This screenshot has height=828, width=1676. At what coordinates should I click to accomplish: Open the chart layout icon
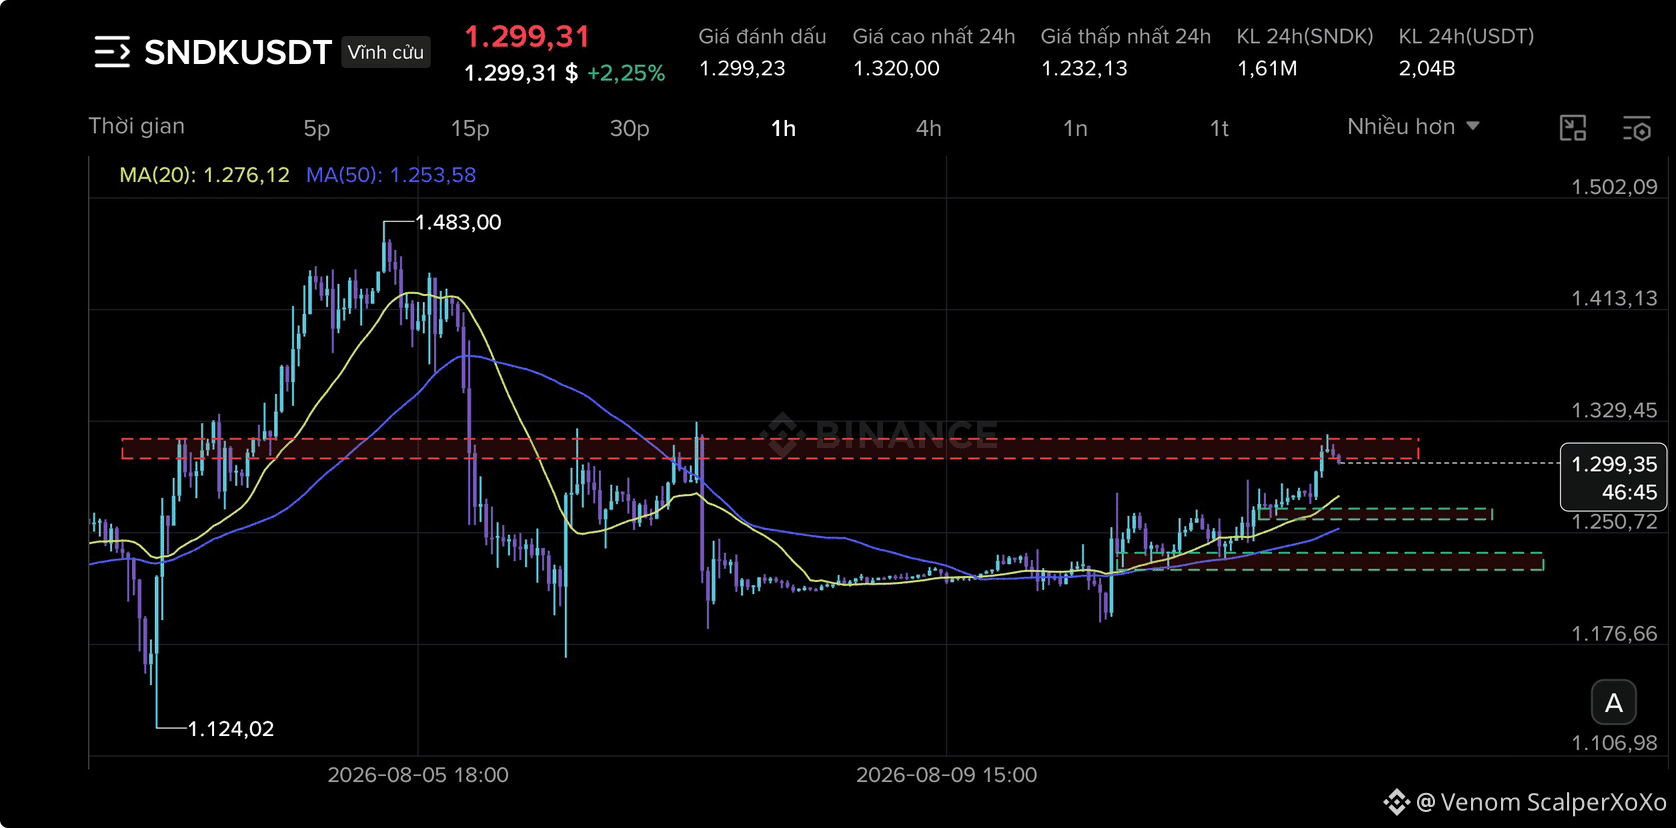(1573, 128)
